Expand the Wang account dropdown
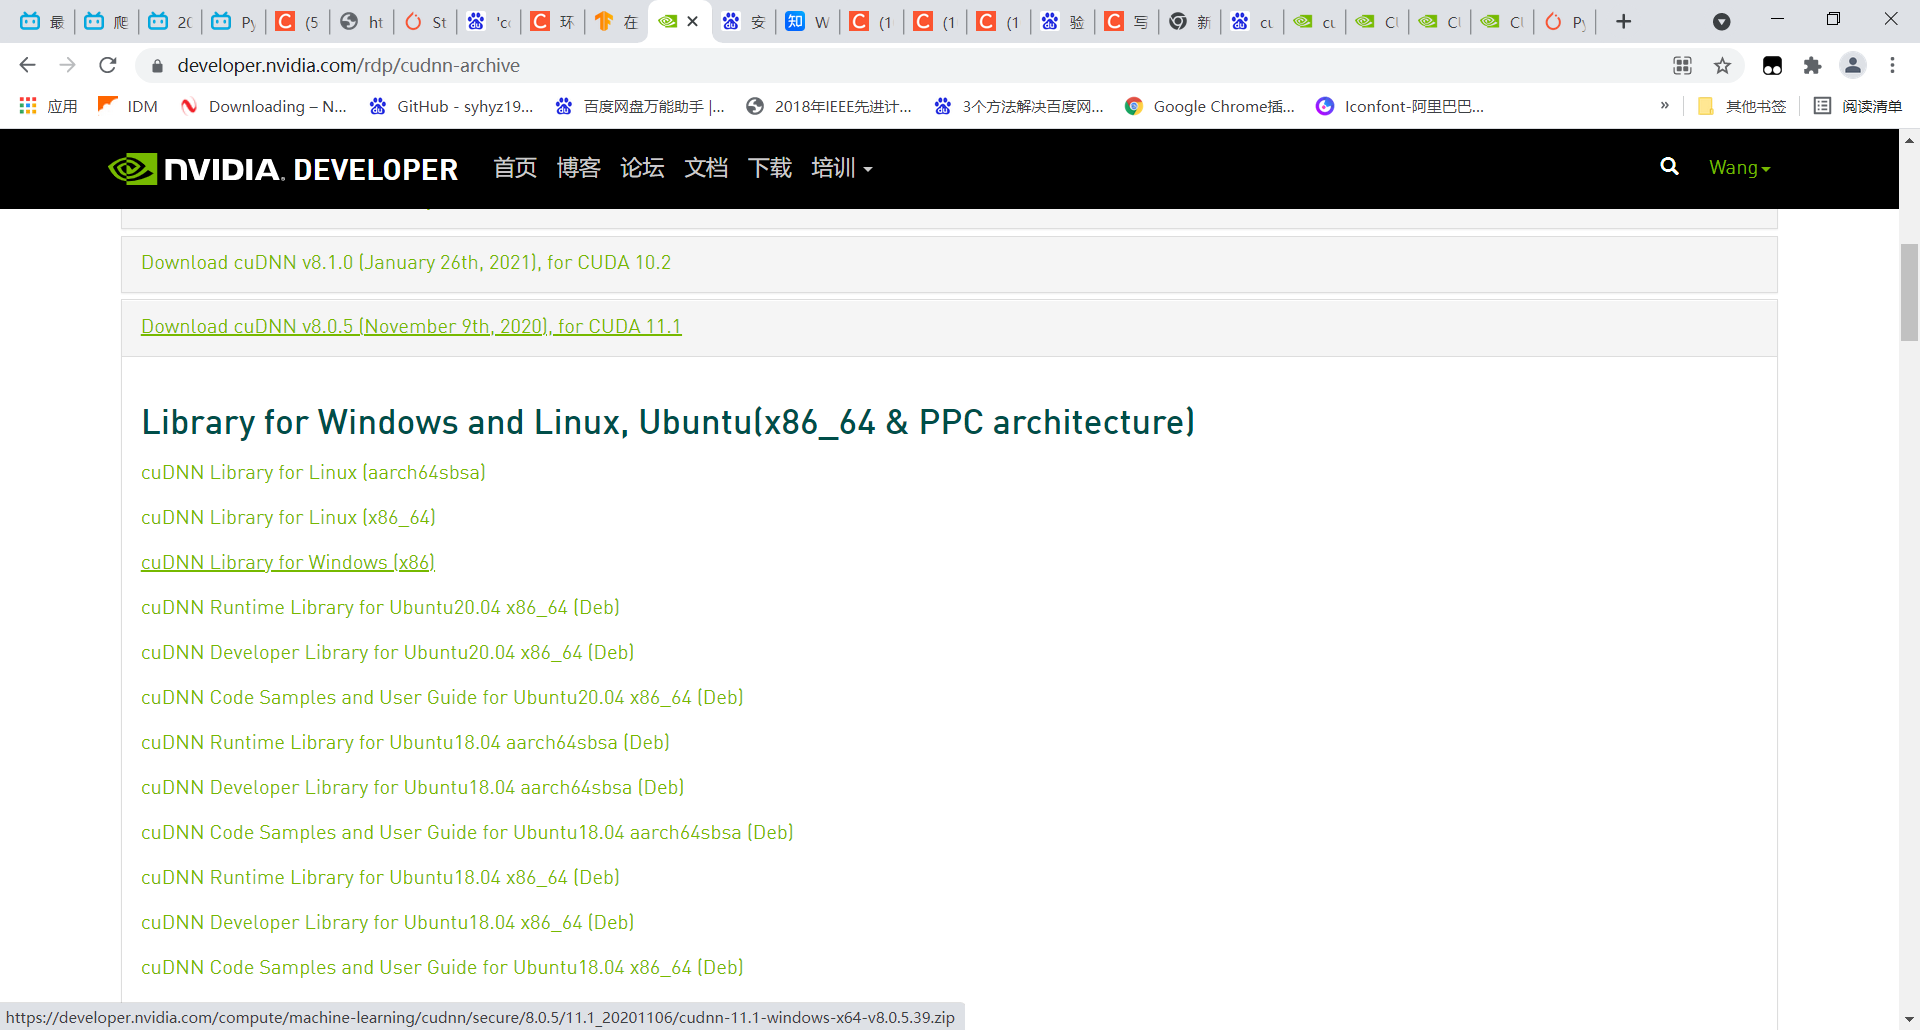This screenshot has height=1030, width=1920. pos(1739,168)
